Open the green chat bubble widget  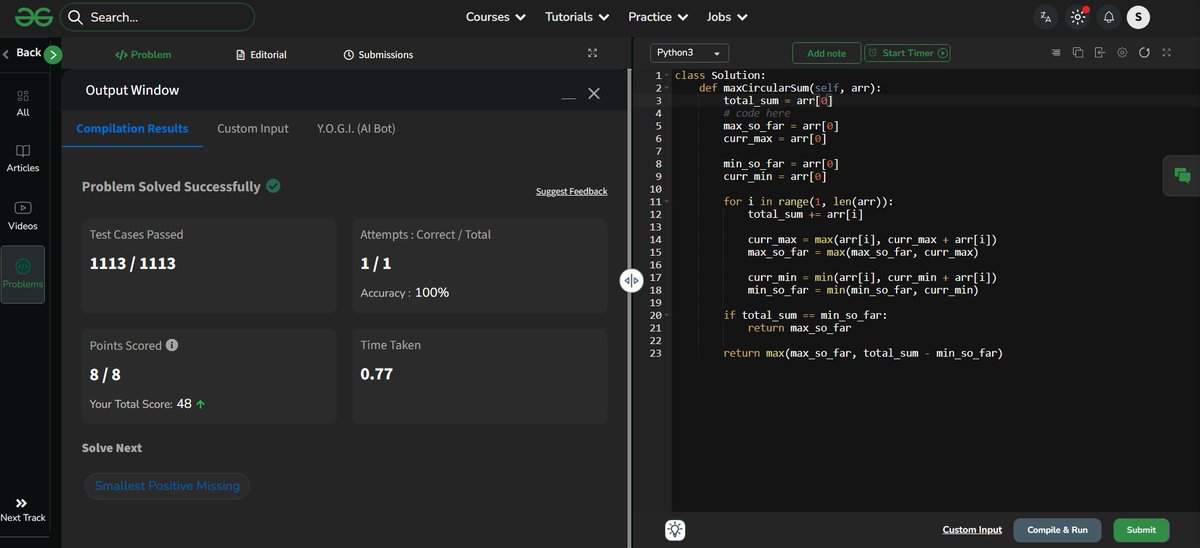[1182, 175]
